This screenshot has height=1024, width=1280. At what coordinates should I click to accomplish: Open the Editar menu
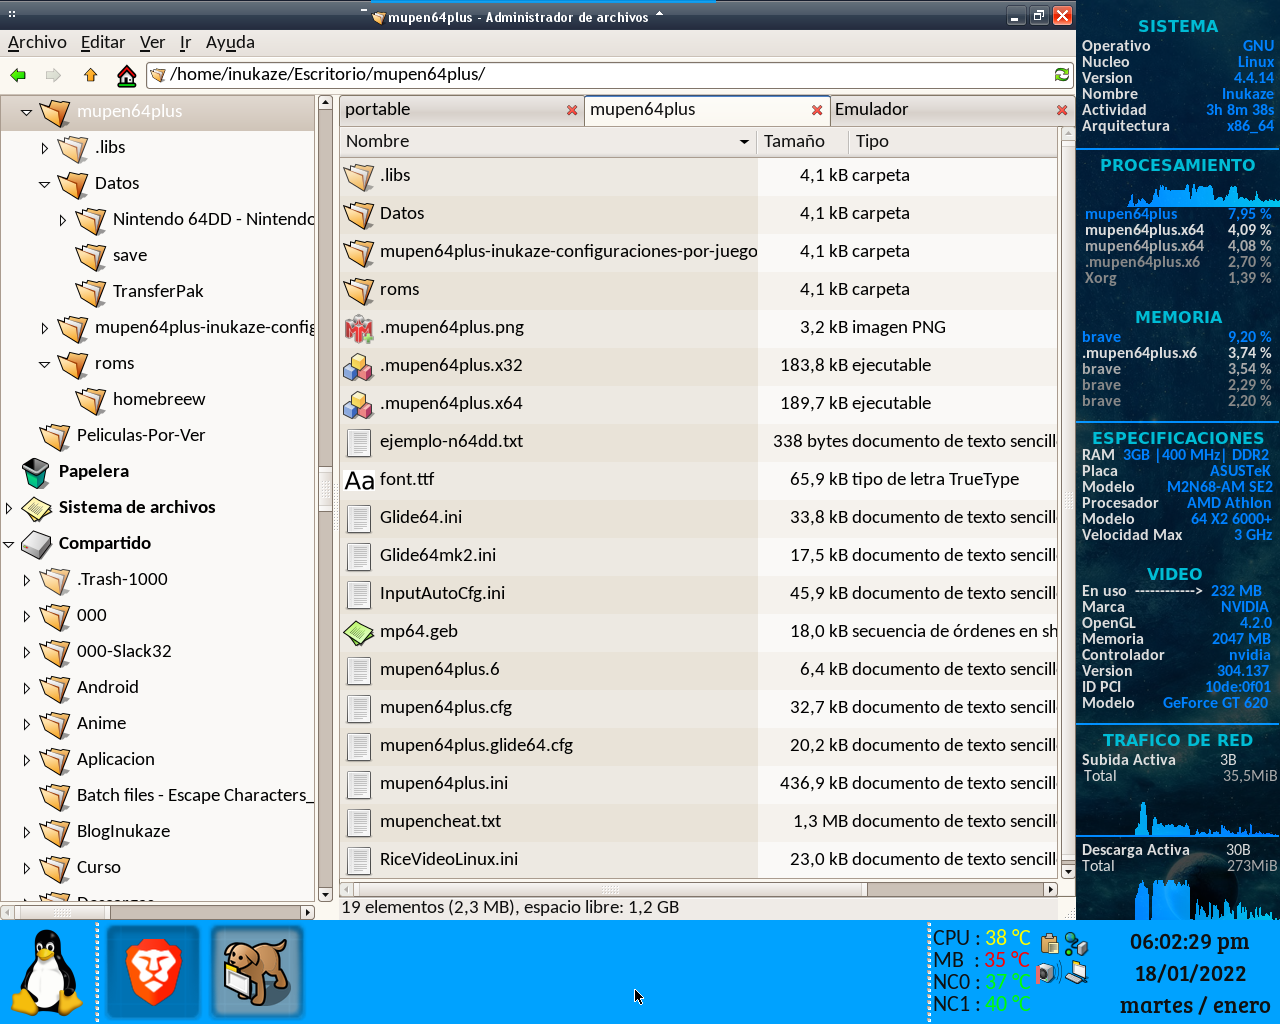103,42
